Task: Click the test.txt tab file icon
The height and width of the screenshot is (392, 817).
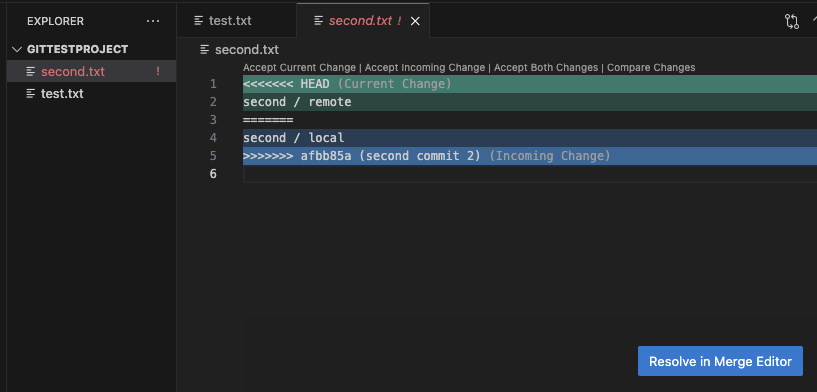Action: point(199,21)
